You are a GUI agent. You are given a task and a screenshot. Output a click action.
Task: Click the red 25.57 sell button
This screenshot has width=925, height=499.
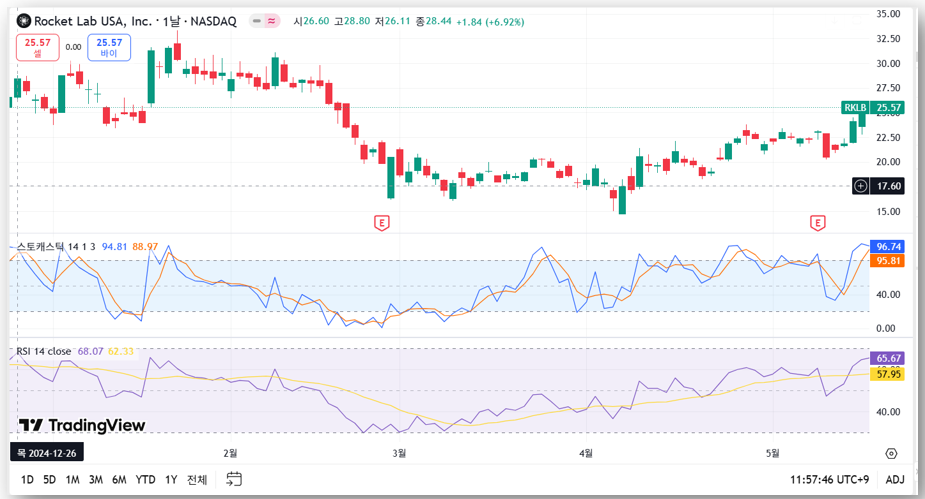coord(38,48)
